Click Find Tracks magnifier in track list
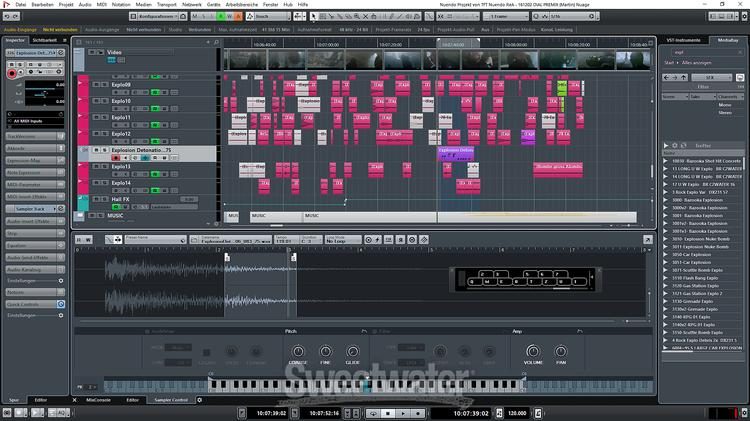The image size is (750, 421). coord(216,43)
